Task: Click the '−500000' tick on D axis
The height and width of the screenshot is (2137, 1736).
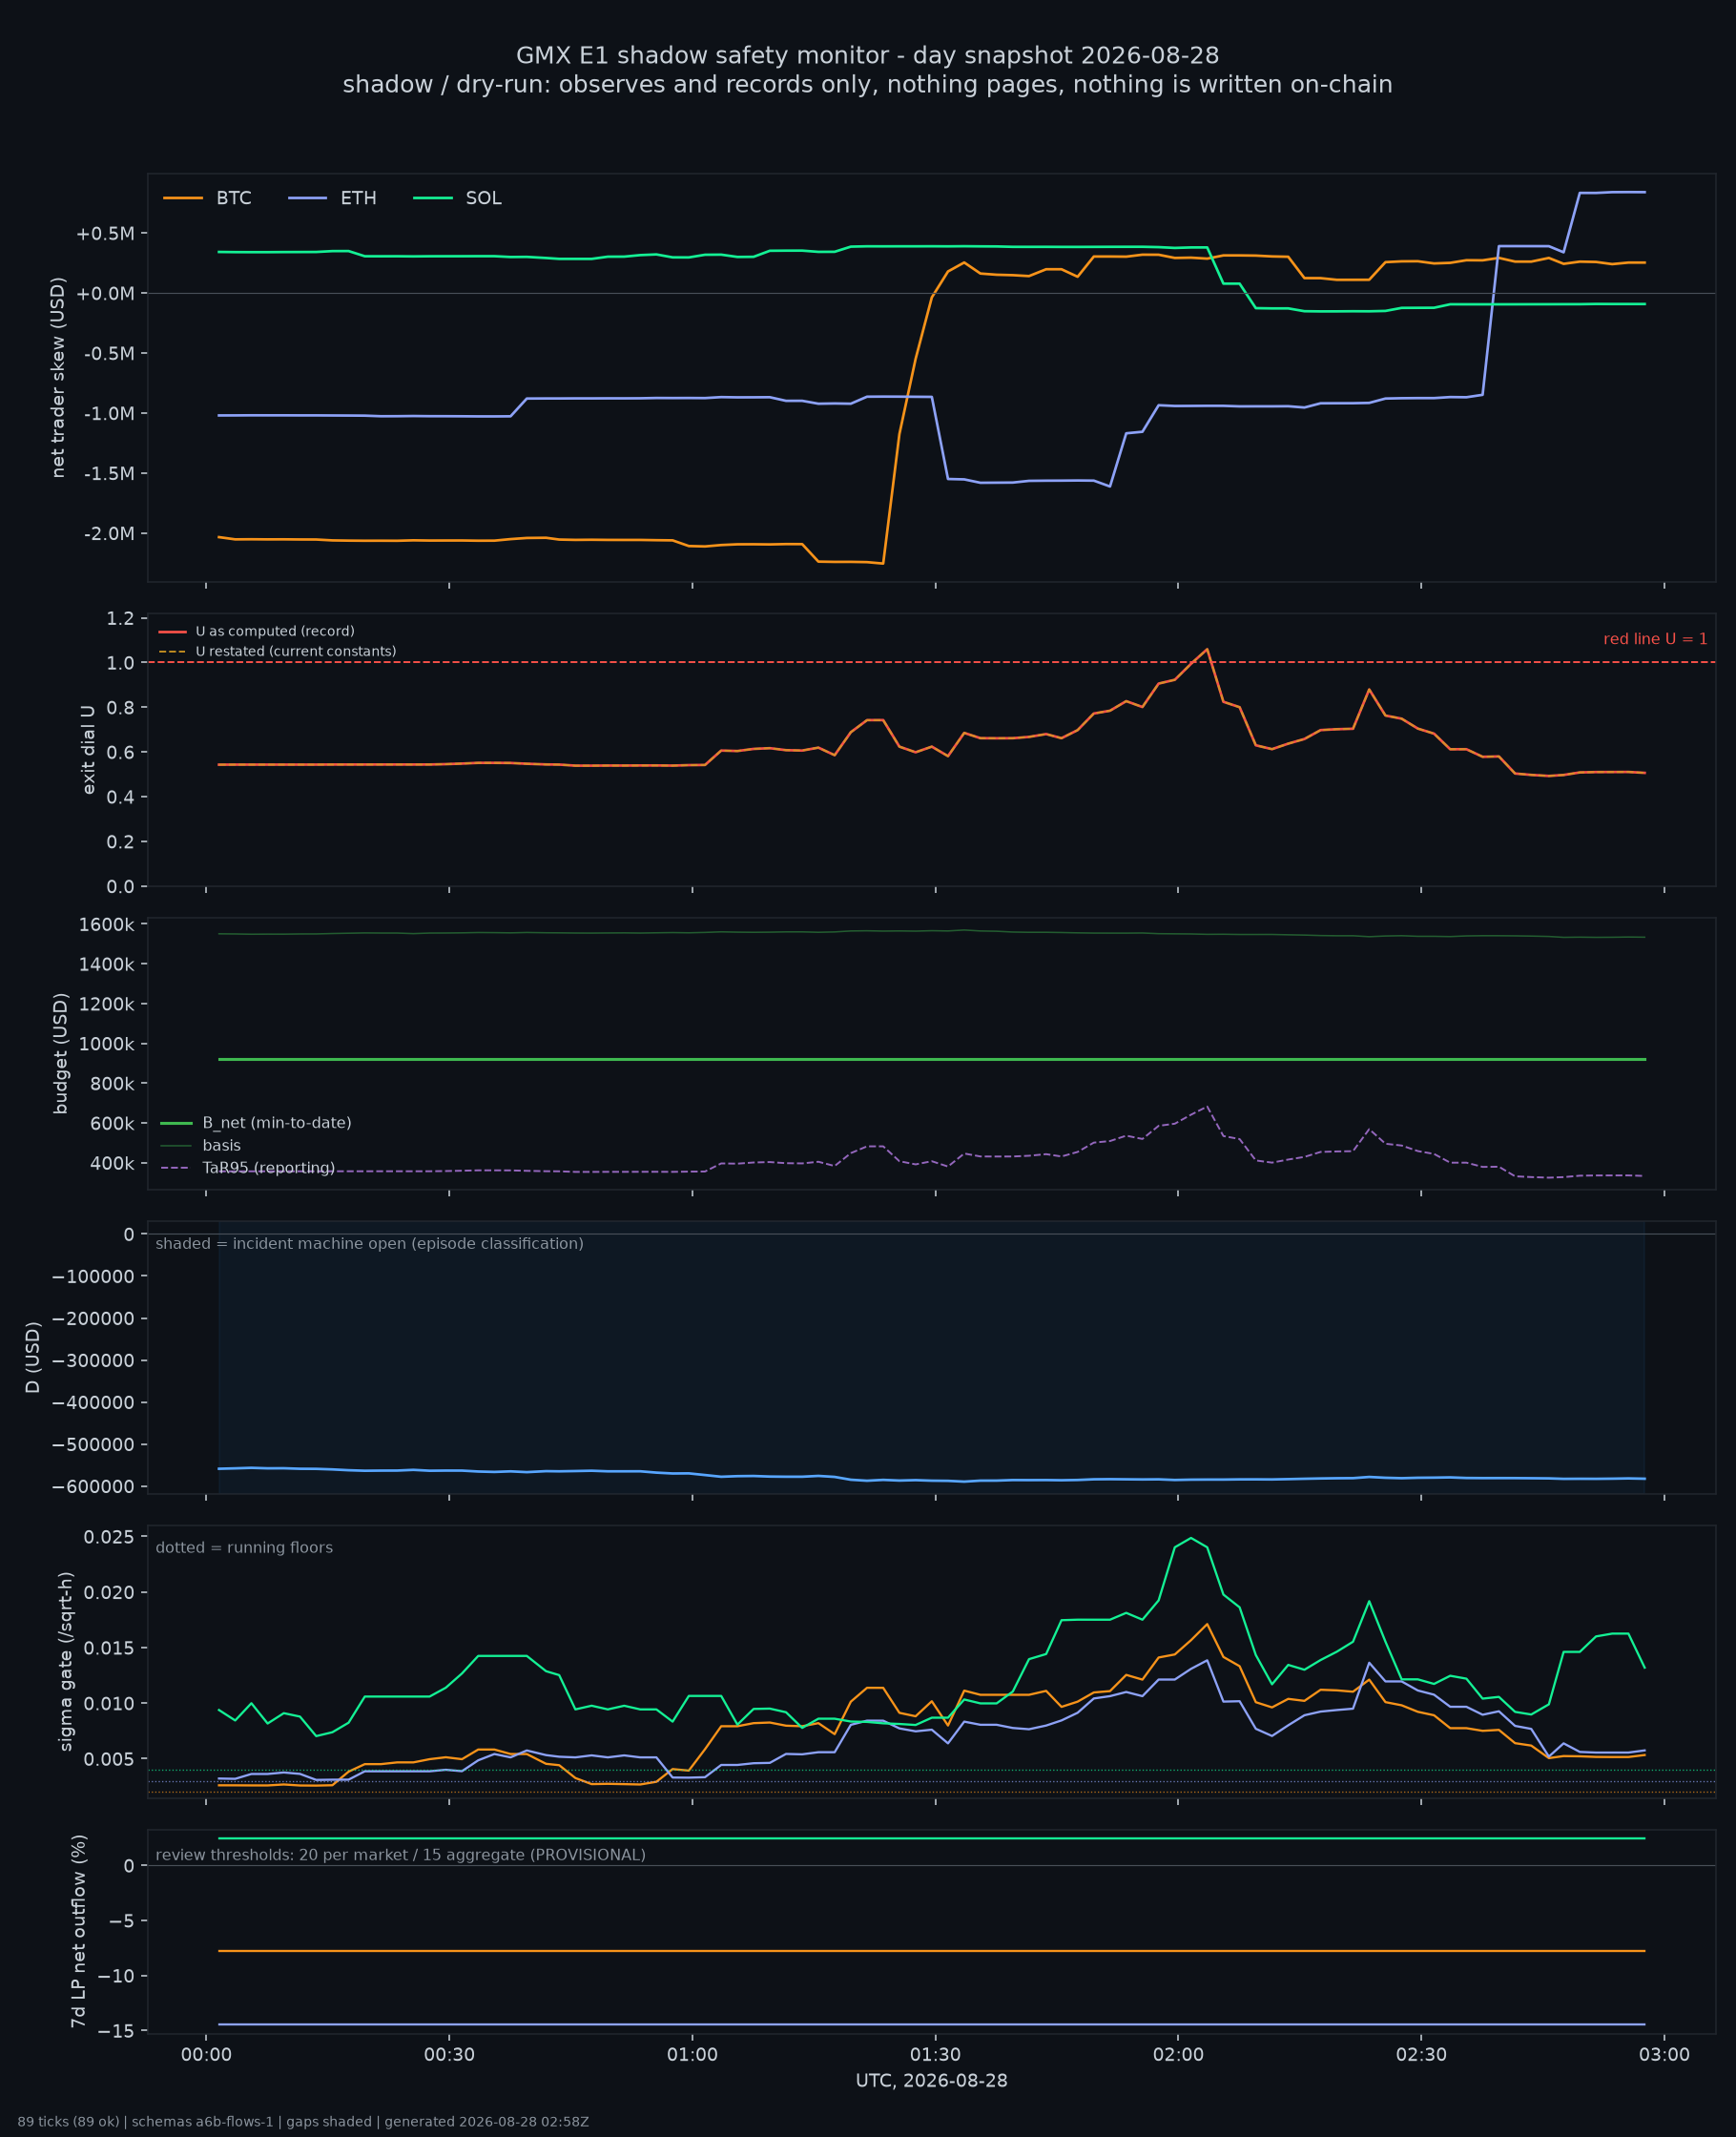Action: click(x=93, y=1445)
